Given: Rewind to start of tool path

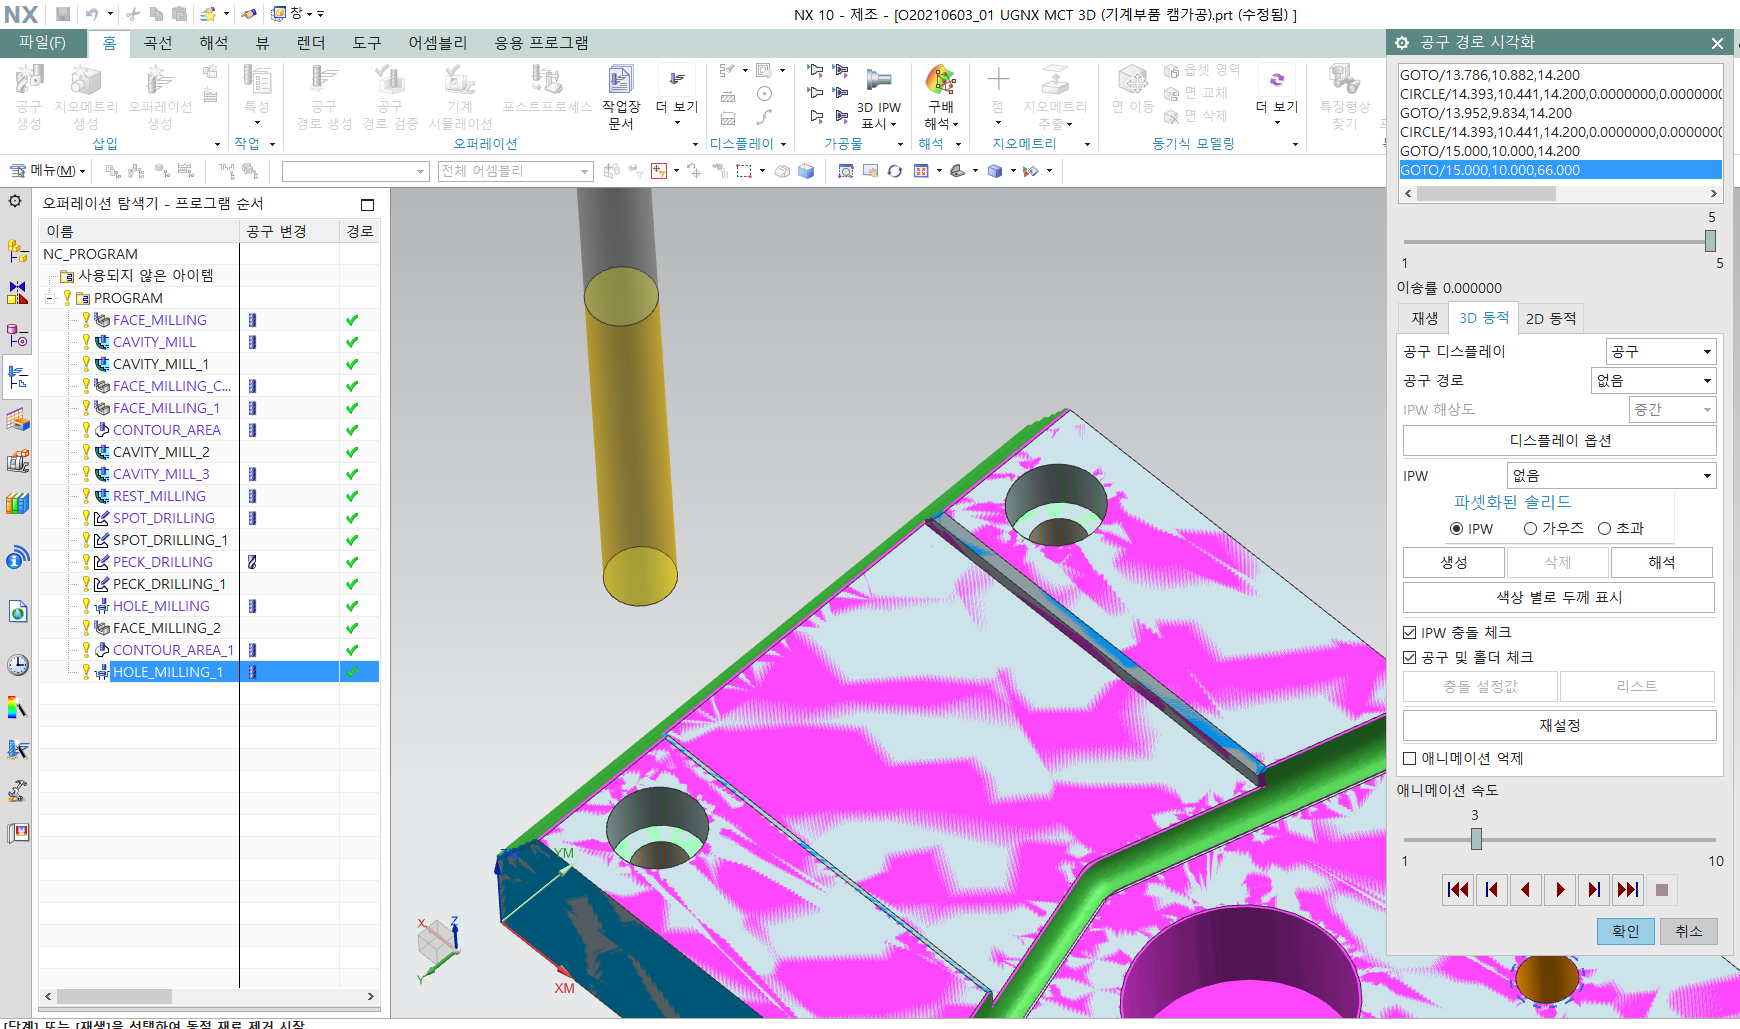Looking at the screenshot, I should coord(1458,890).
